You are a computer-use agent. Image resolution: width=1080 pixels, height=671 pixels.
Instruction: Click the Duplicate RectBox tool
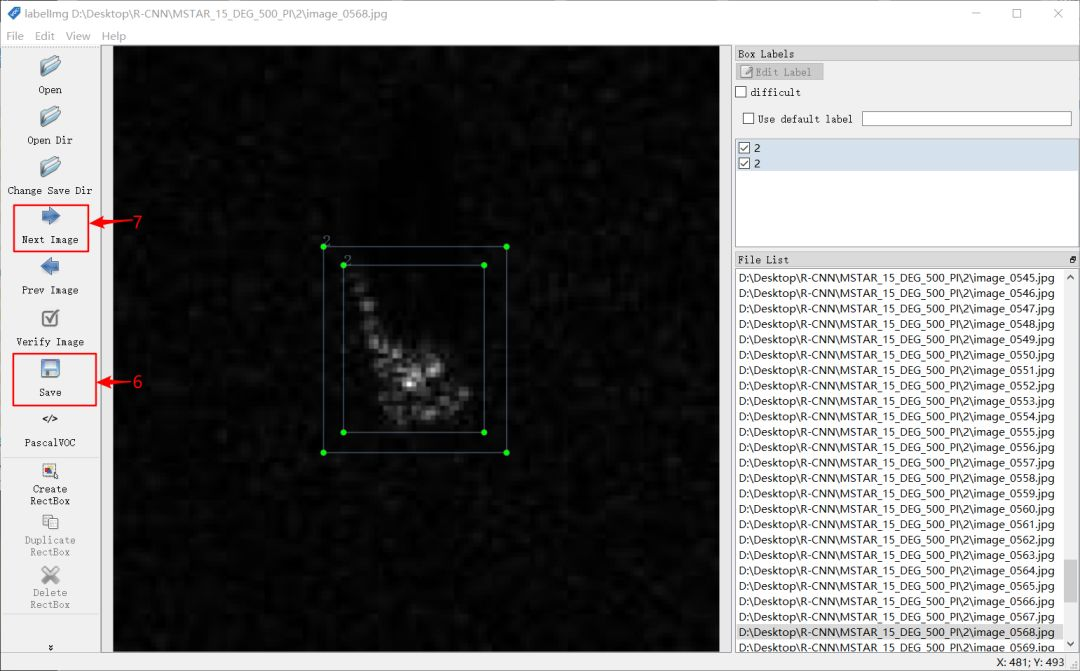(x=50, y=522)
